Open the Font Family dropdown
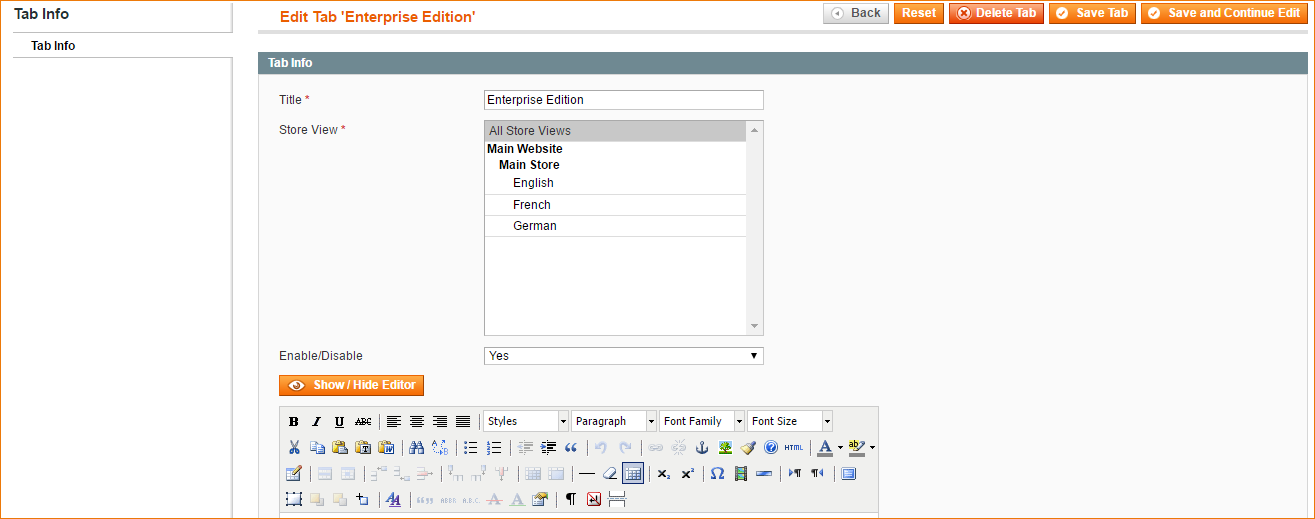The width and height of the screenshot is (1315, 519). (x=702, y=422)
